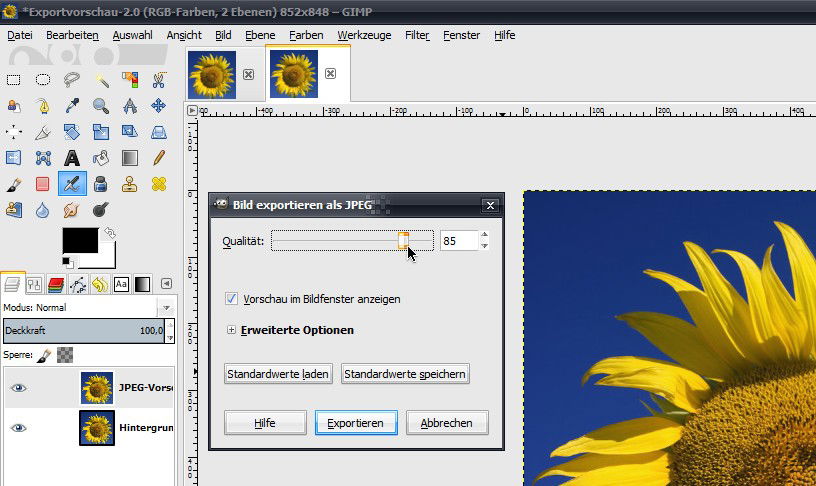
Task: Select the Blend gradient tool
Action: pyautogui.click(x=130, y=158)
